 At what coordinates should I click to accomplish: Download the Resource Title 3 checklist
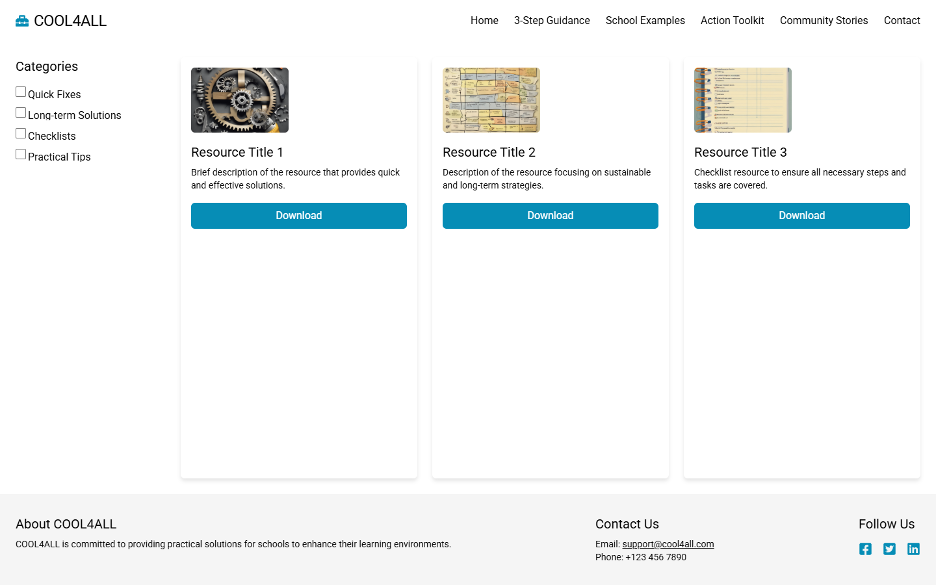[x=801, y=216]
